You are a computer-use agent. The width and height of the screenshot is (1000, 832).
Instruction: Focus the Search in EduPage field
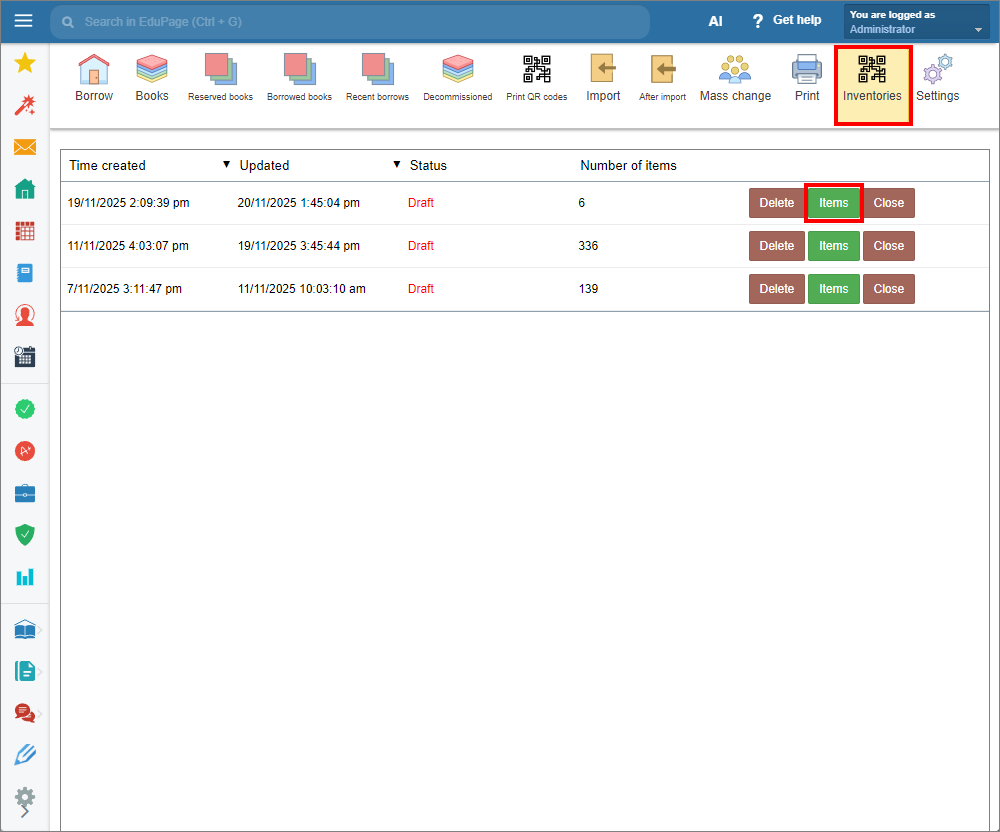[x=350, y=21]
